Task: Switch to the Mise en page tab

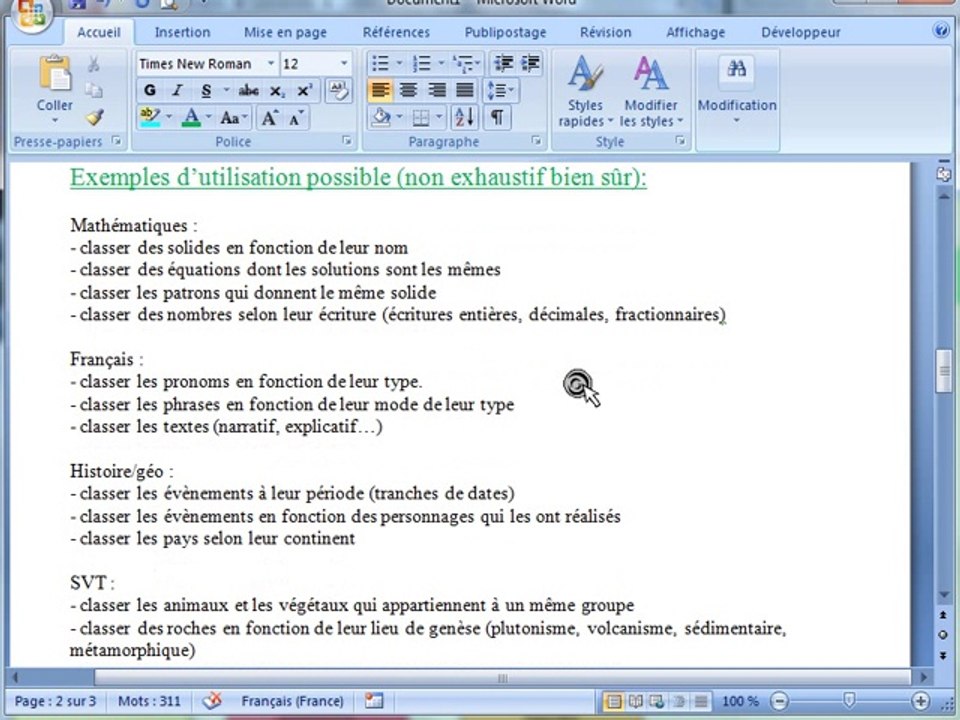Action: tap(285, 32)
